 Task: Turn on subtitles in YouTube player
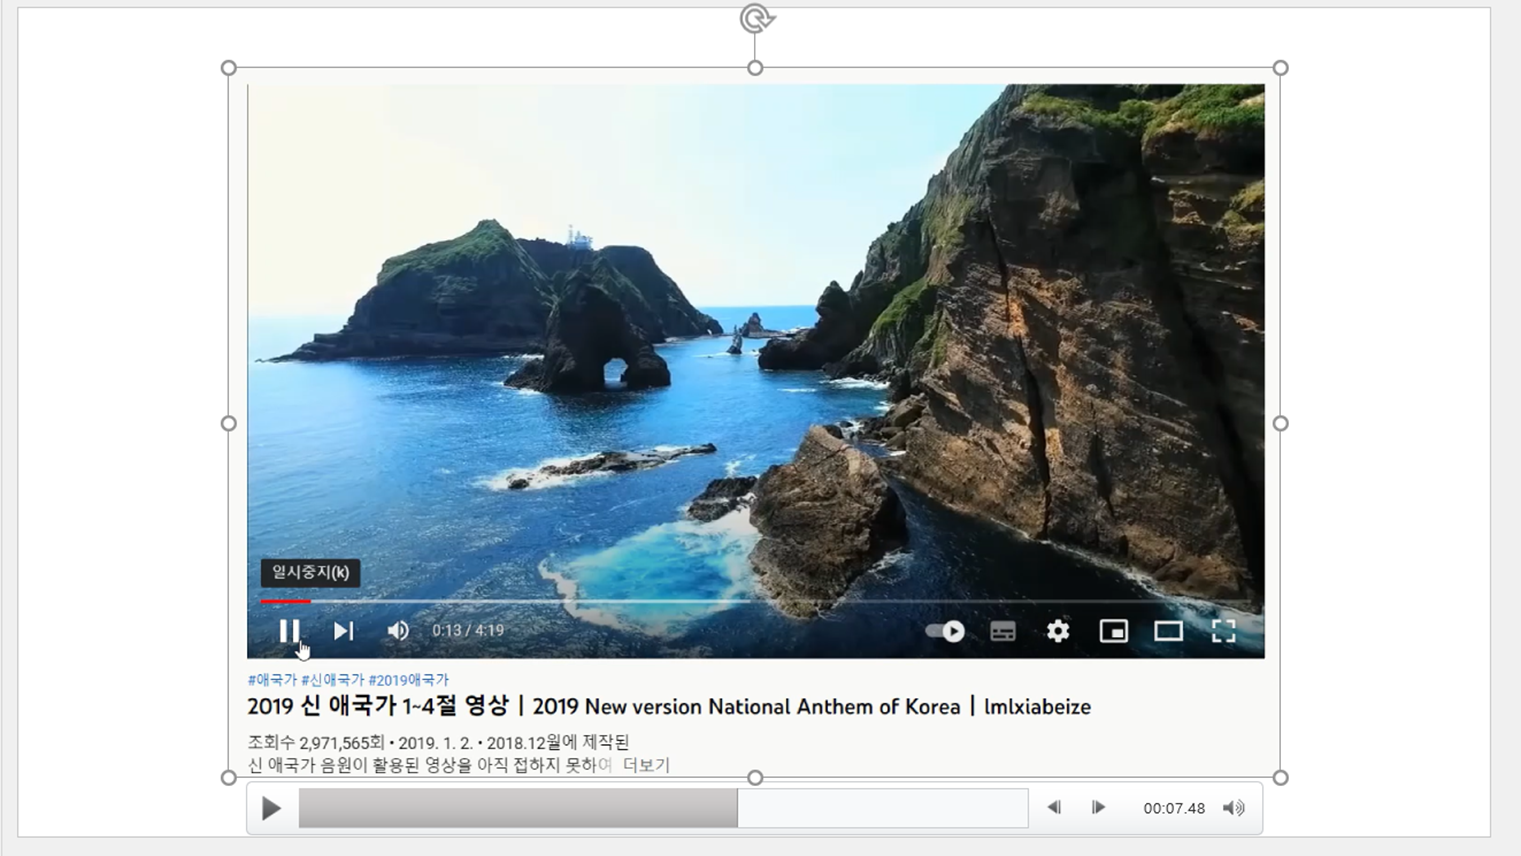point(1003,631)
